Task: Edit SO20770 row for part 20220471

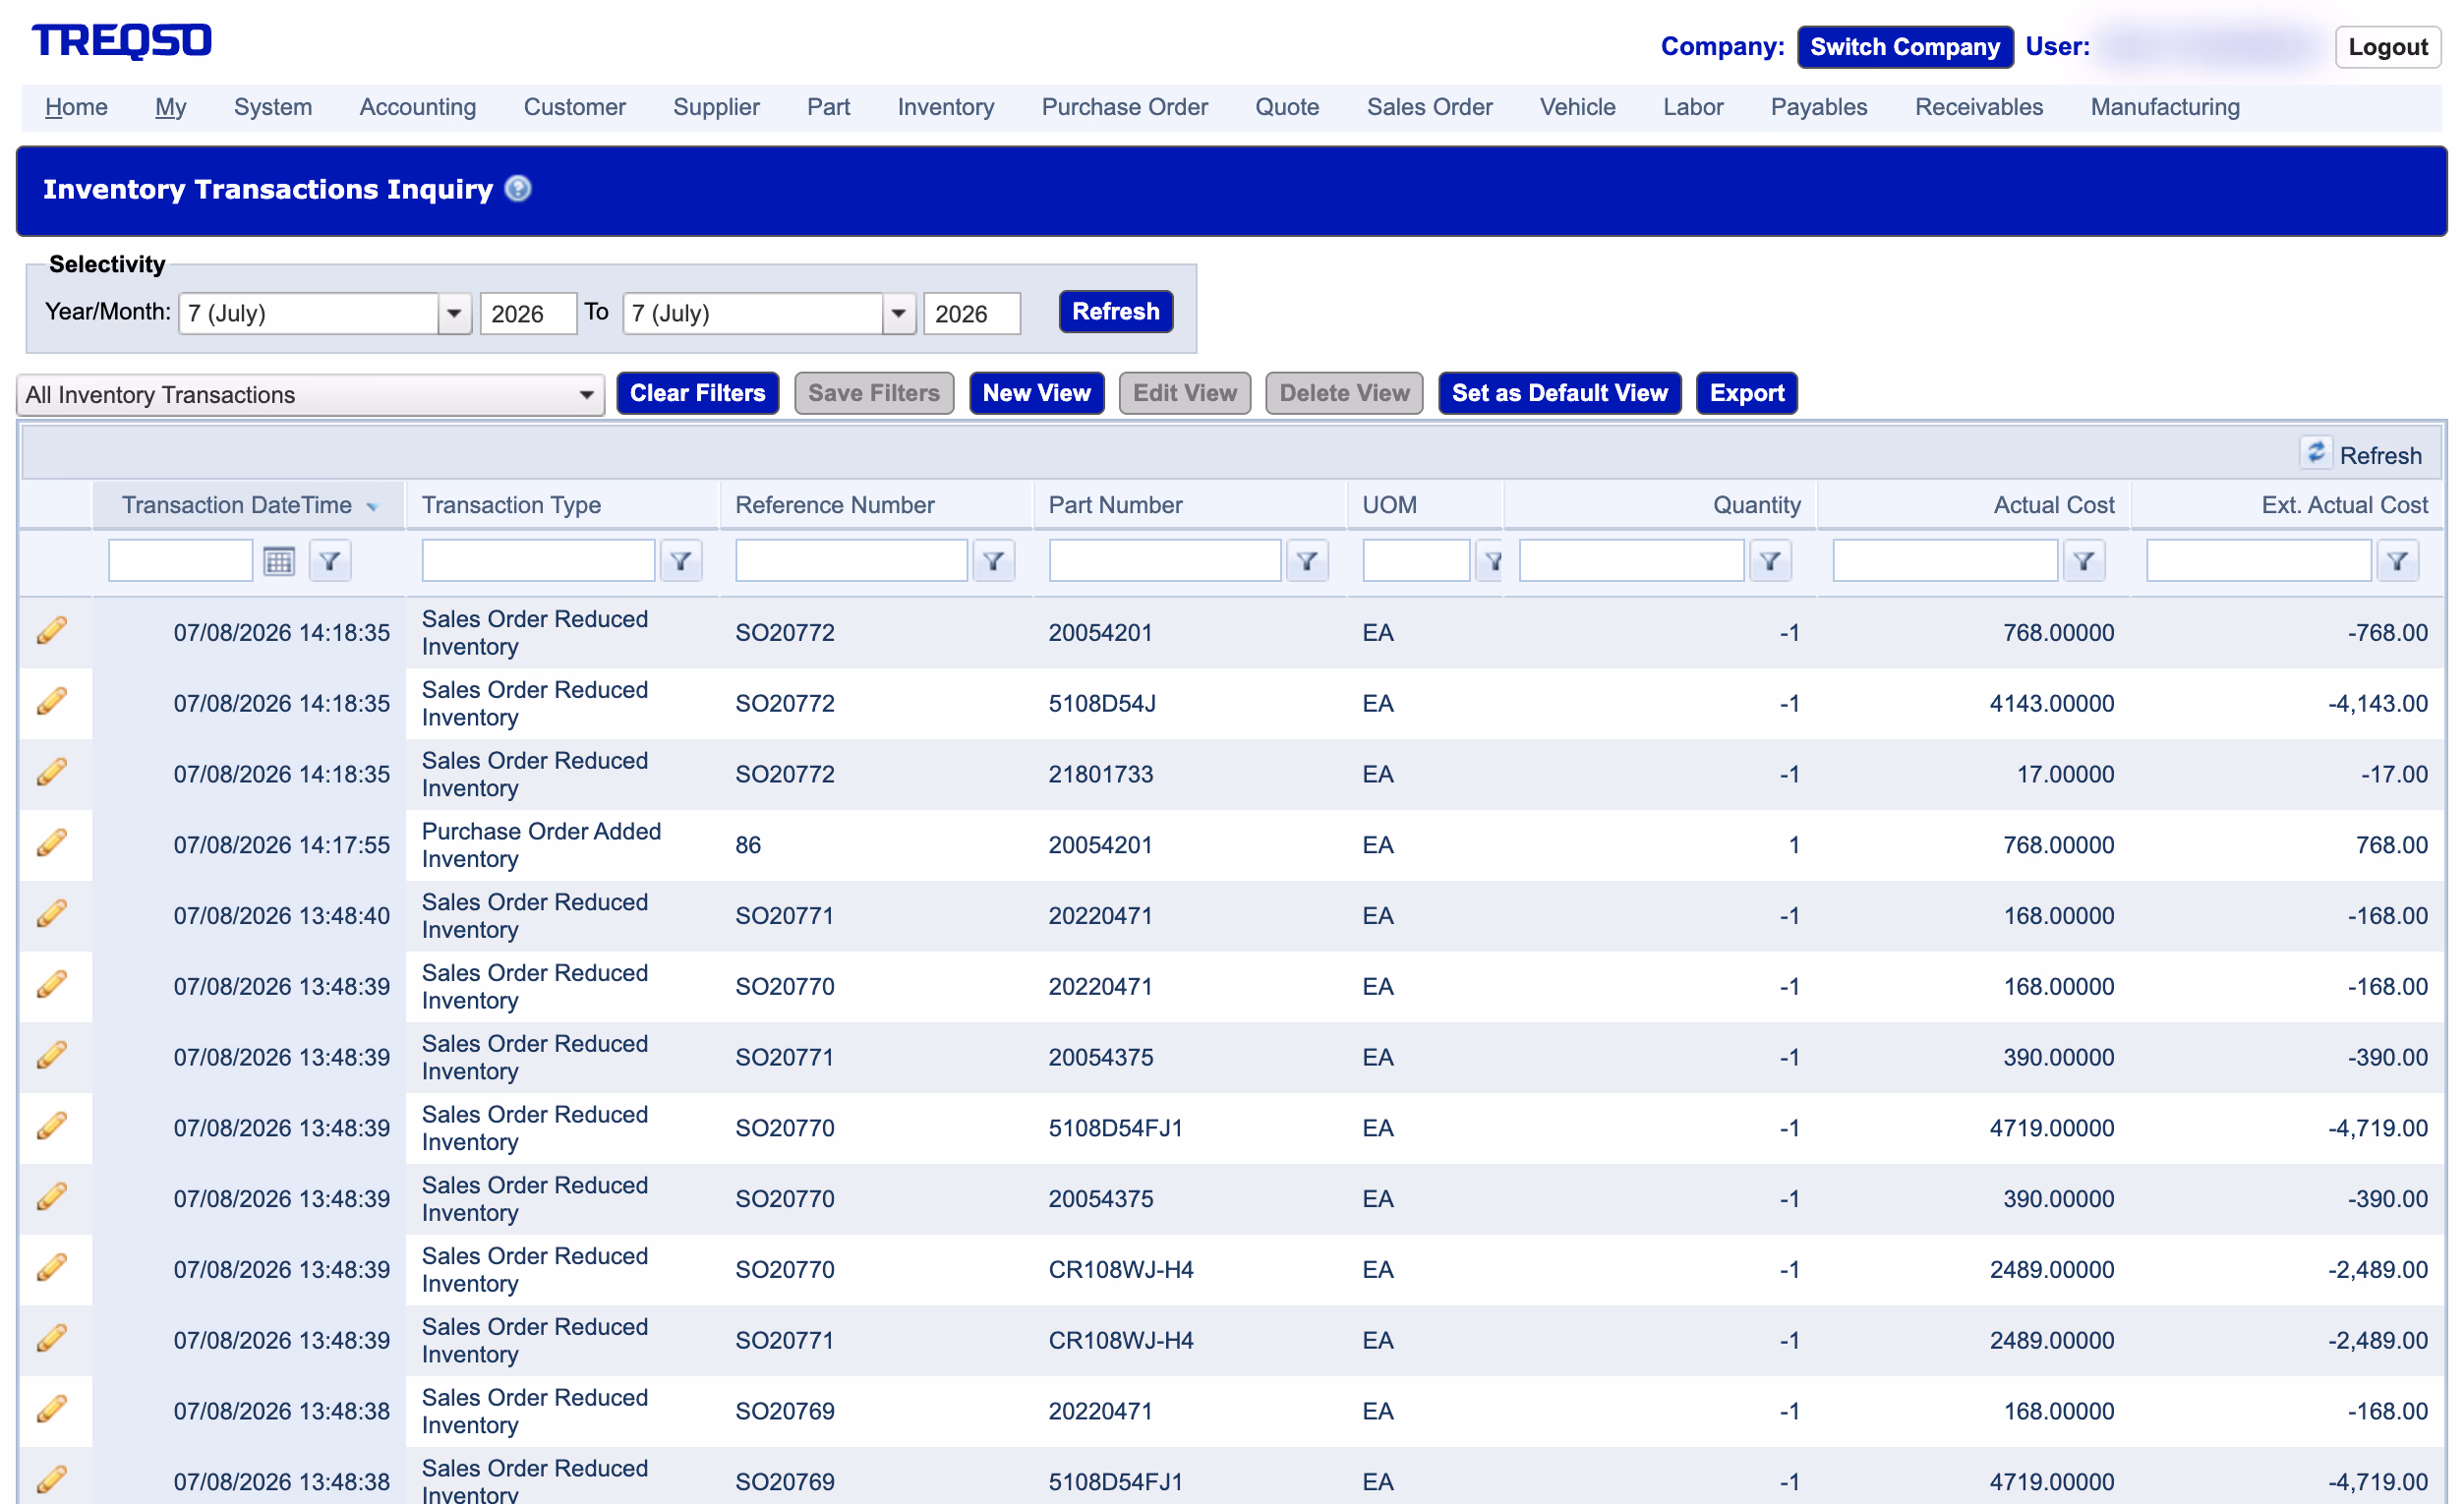Action: (52, 985)
